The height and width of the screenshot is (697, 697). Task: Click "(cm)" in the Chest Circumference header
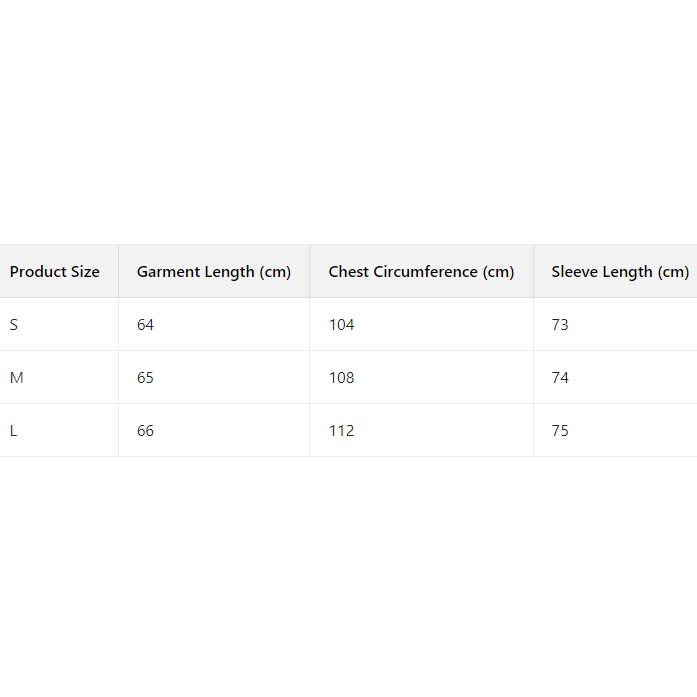[498, 272]
